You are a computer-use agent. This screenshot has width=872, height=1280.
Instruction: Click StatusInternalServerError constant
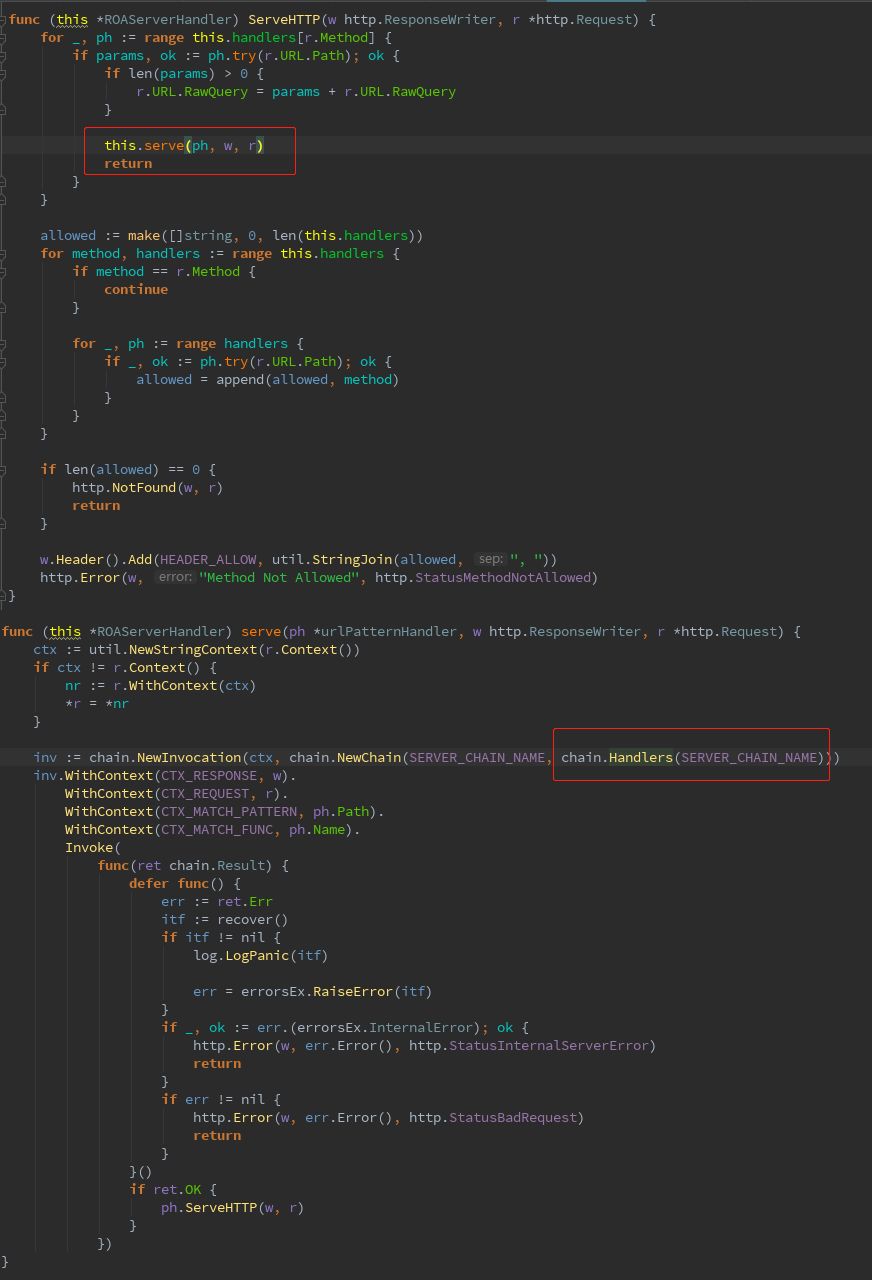(549, 1045)
